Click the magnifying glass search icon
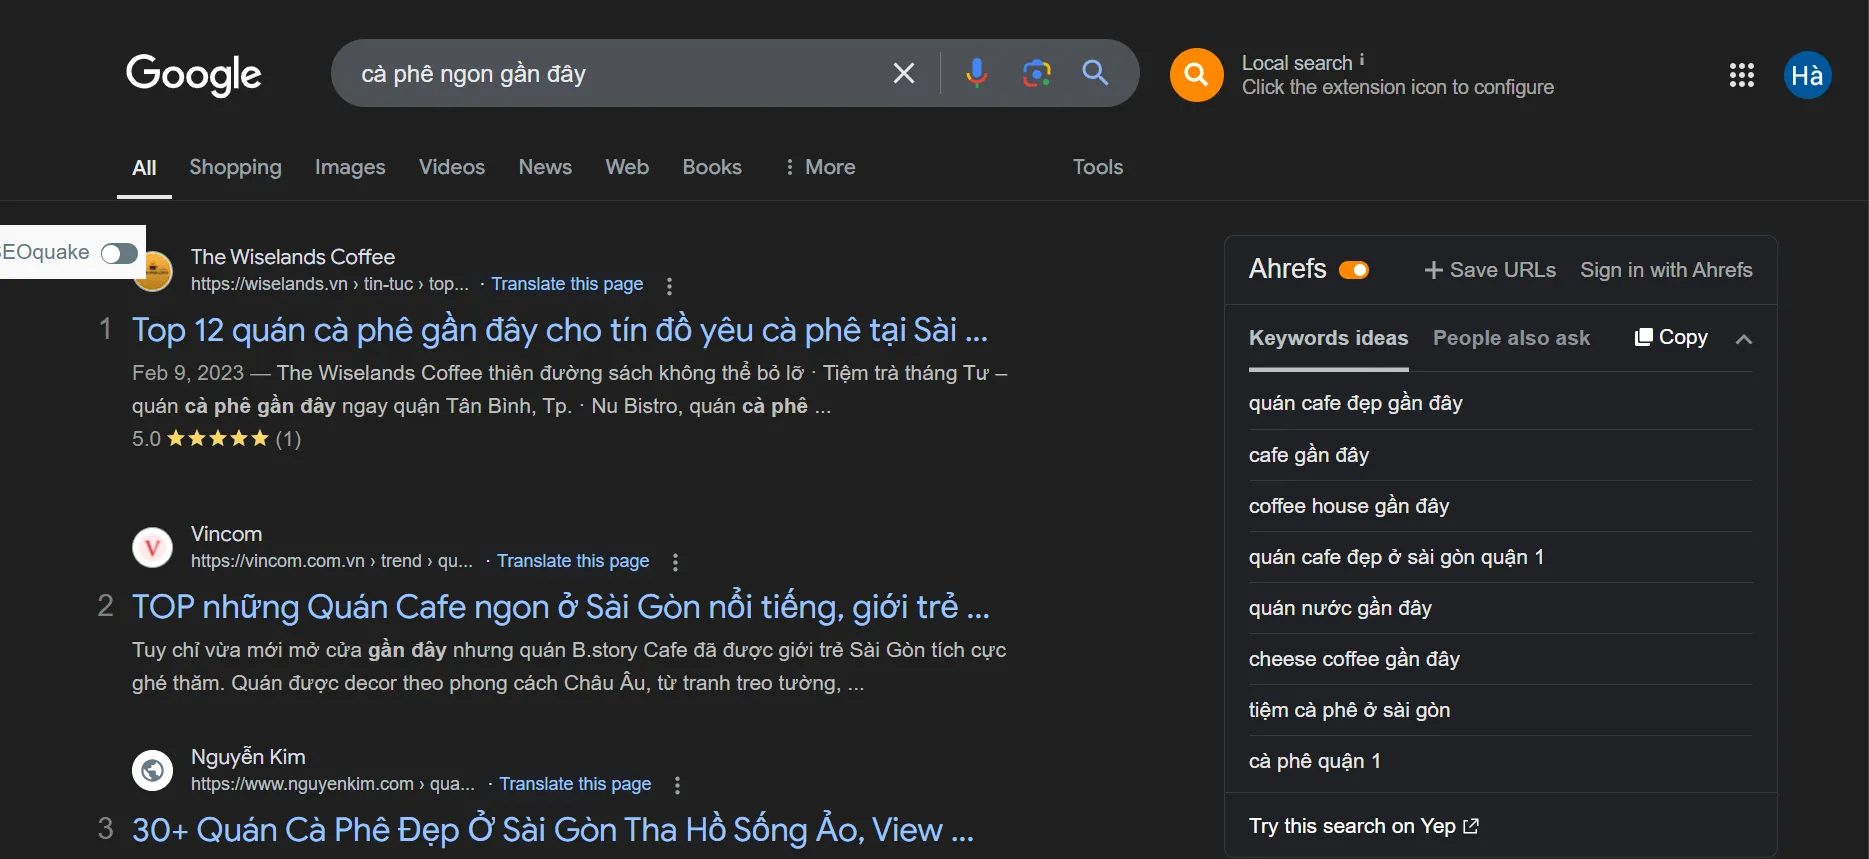Image resolution: width=1869 pixels, height=859 pixels. click(x=1095, y=73)
